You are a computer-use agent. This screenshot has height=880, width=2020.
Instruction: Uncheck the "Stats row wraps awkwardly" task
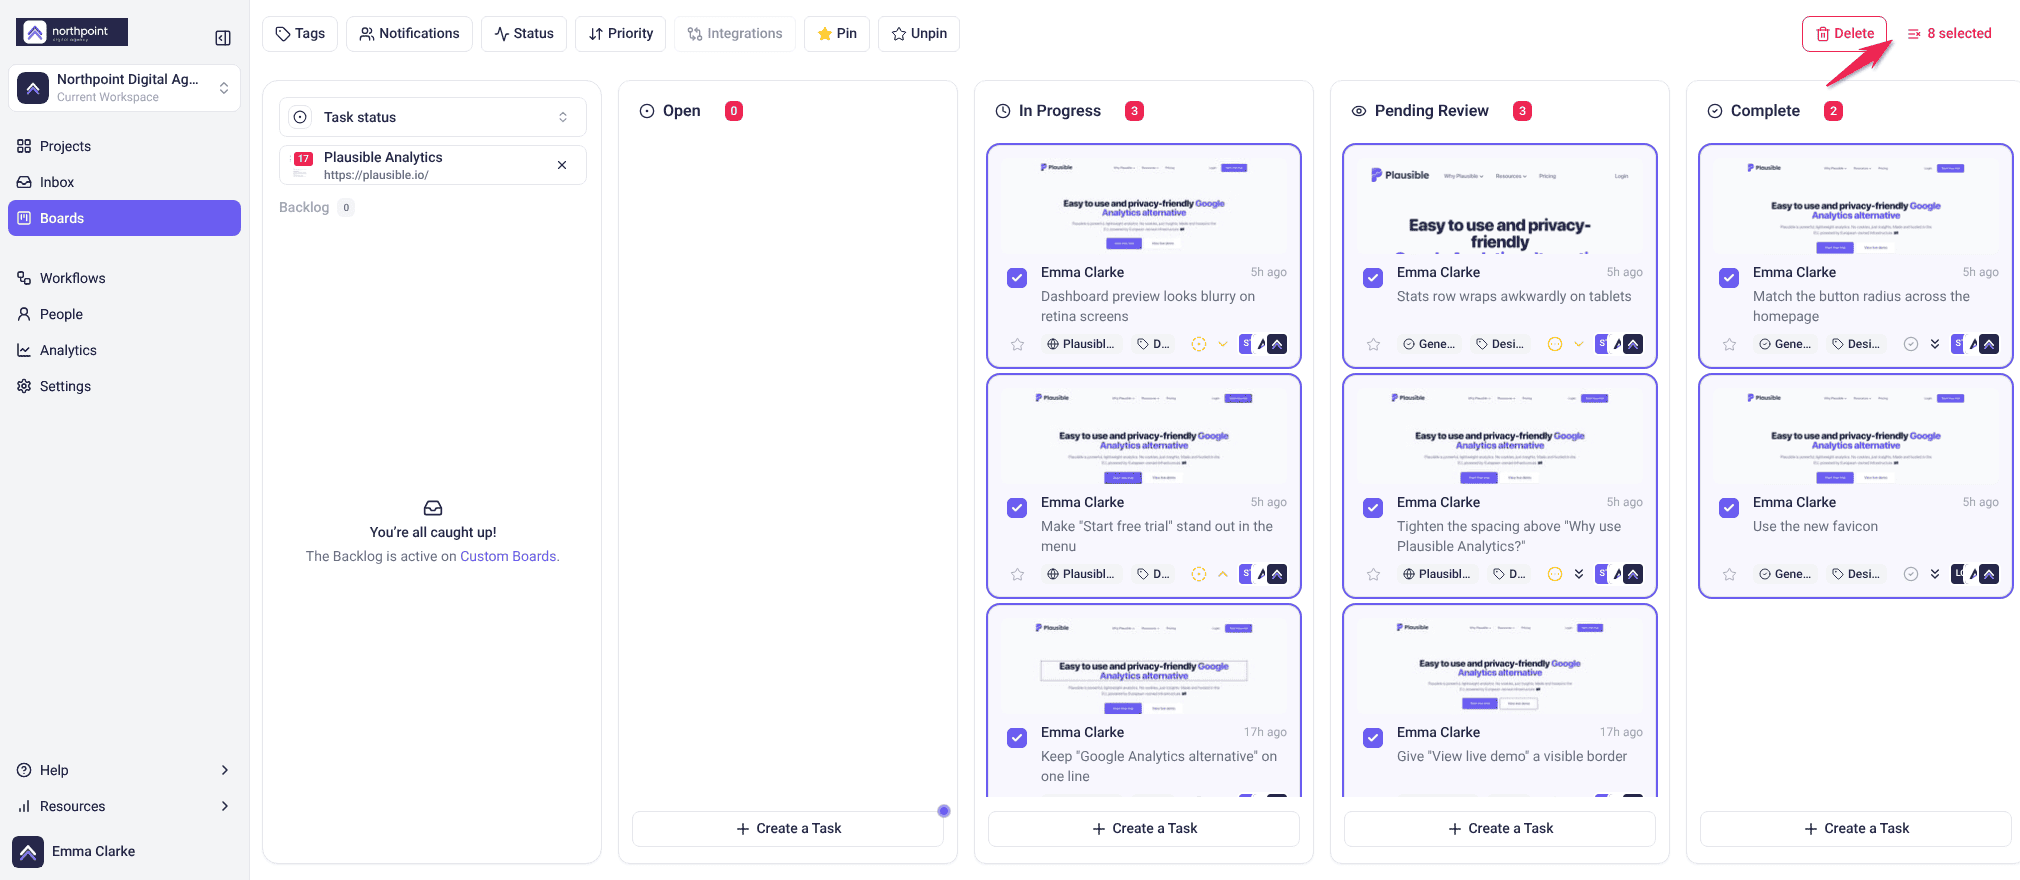[x=1373, y=278]
